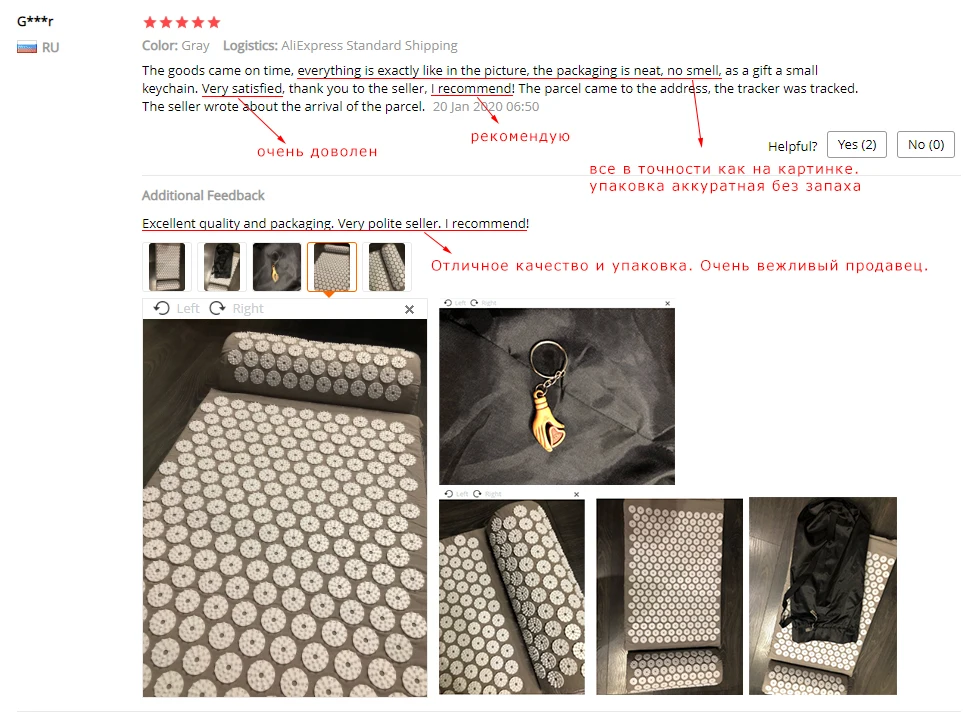Viewport: 969px width, 713px height.
Task: Open second thumbnail showing black bag
Action: pyautogui.click(x=222, y=267)
